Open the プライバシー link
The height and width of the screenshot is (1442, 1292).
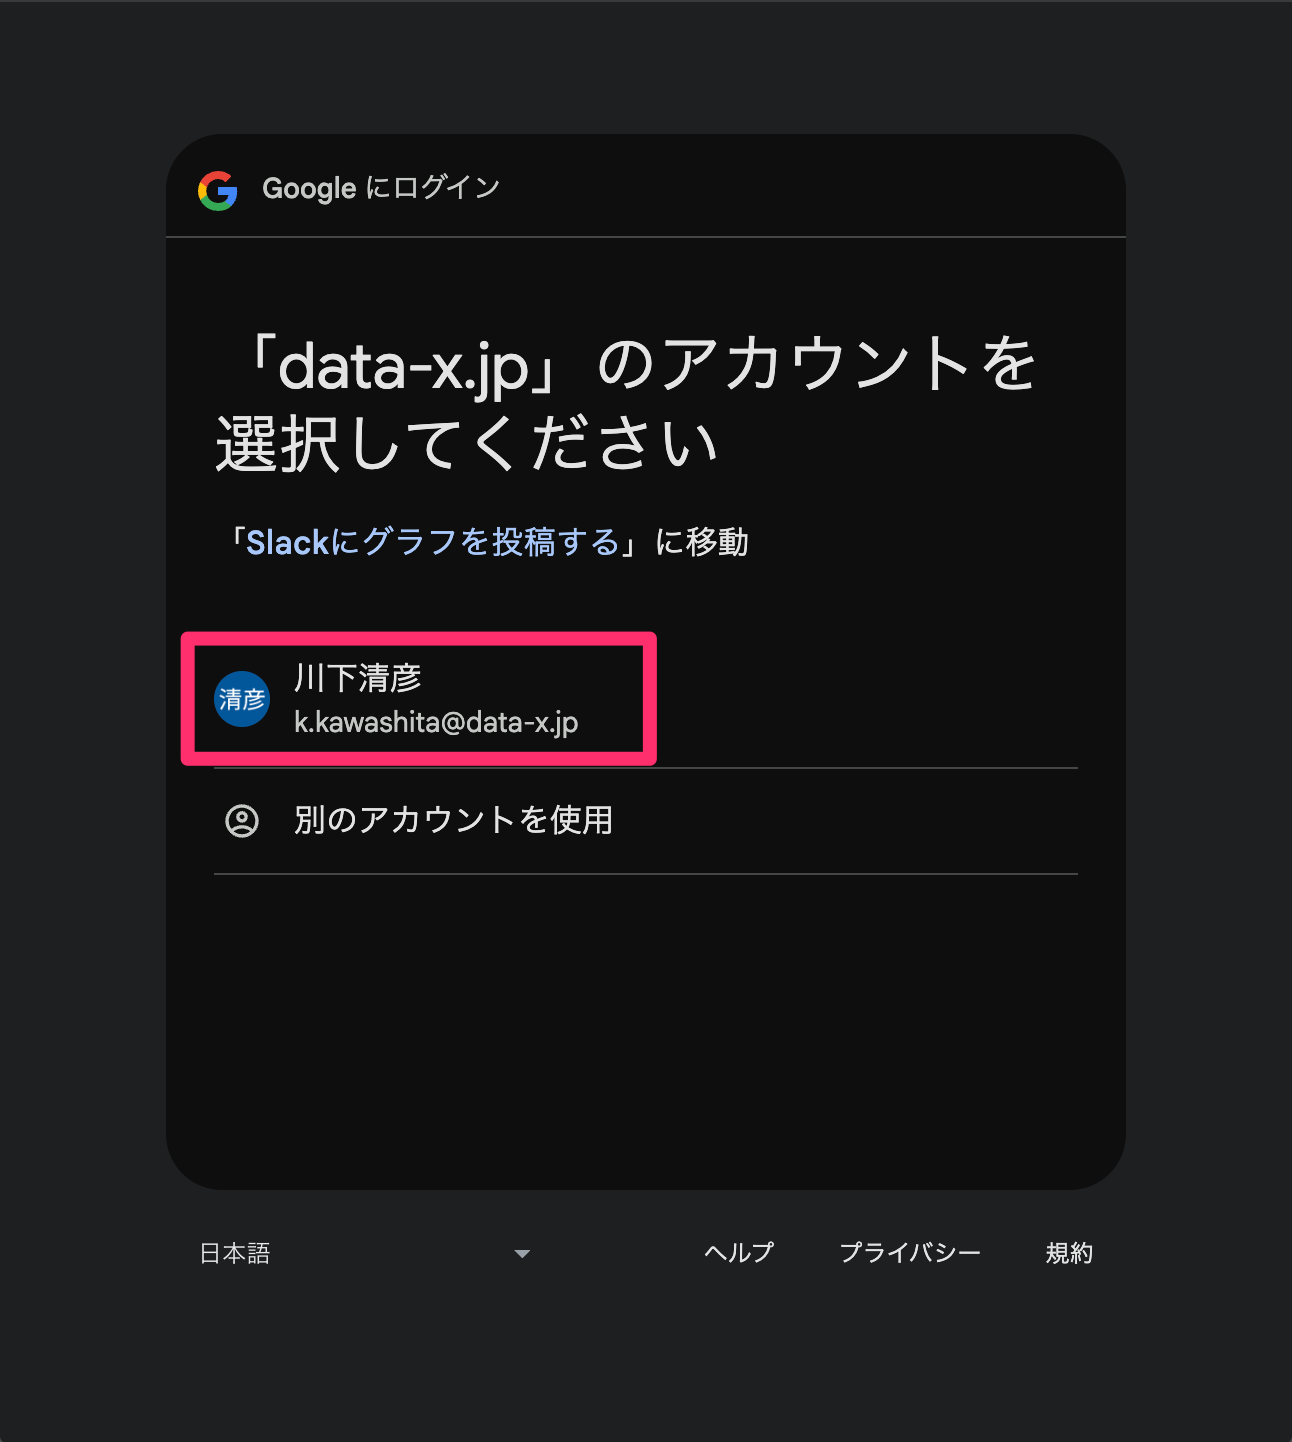tap(910, 1253)
